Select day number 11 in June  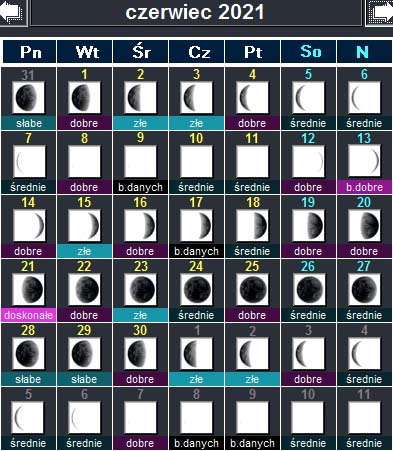tap(252, 138)
